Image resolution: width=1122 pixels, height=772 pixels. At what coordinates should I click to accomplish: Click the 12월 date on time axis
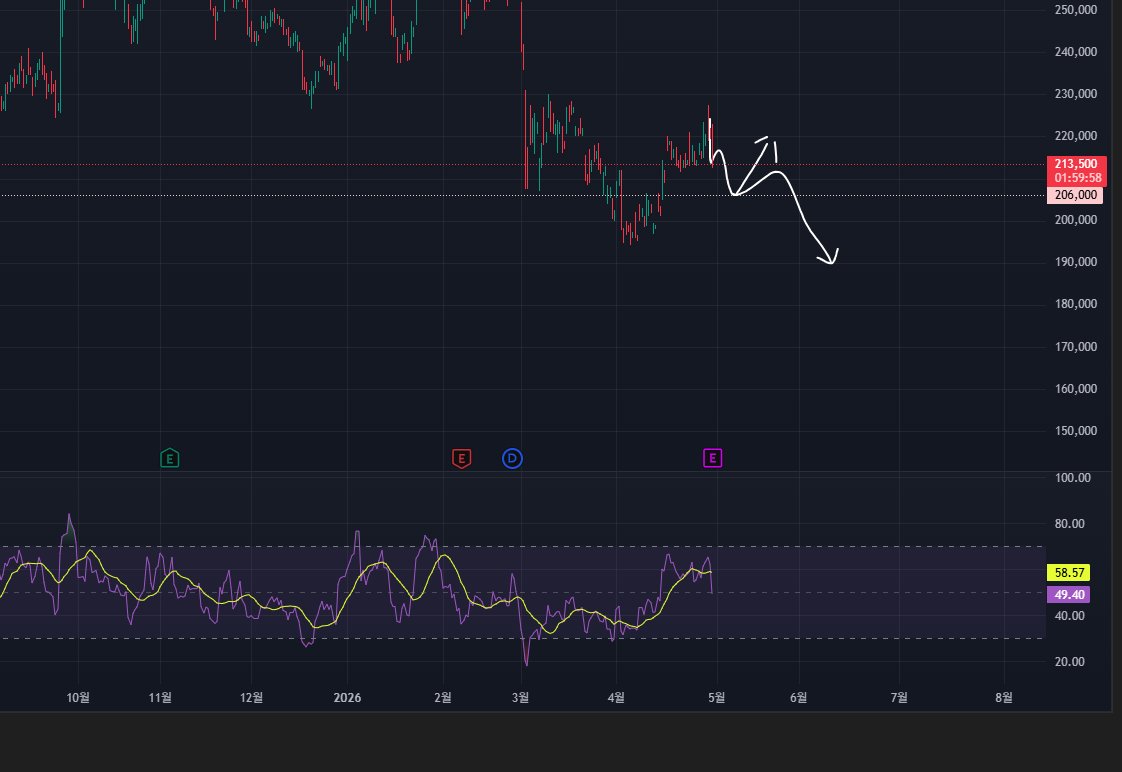pyautogui.click(x=251, y=698)
